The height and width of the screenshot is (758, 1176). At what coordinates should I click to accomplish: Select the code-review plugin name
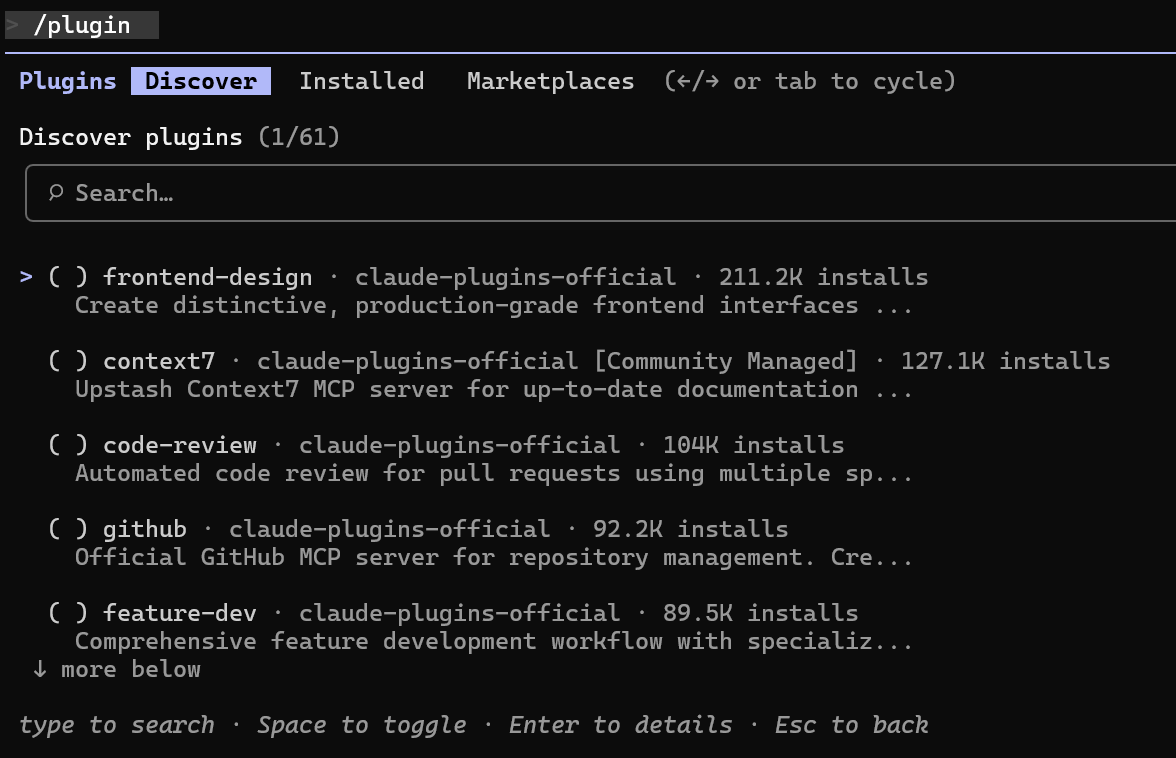coord(180,445)
